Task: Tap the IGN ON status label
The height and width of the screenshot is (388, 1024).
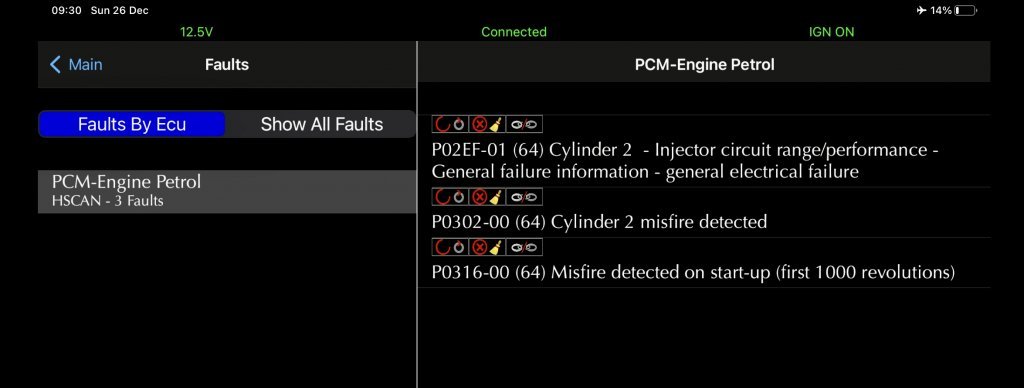Action: point(831,32)
